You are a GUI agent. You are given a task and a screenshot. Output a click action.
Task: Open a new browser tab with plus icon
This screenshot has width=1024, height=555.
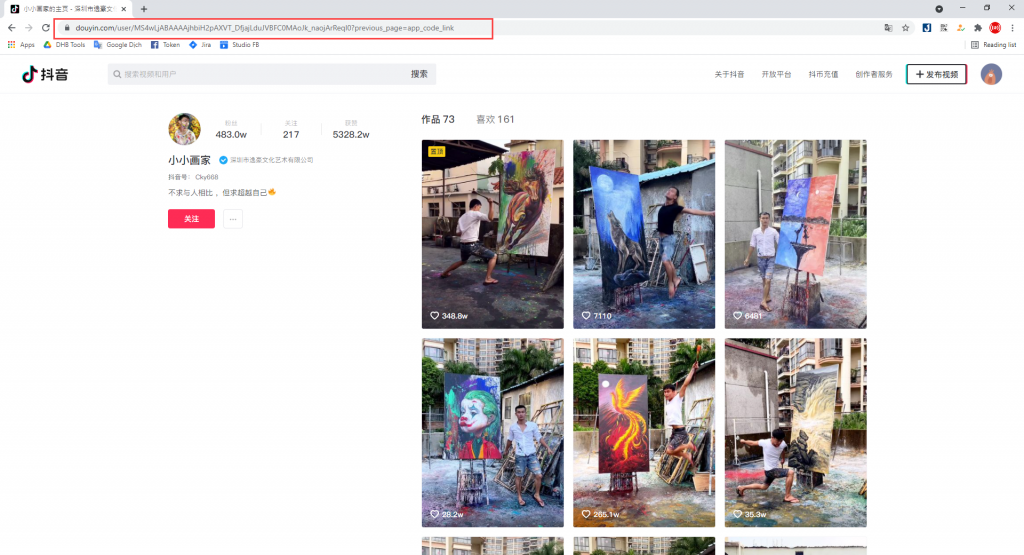point(144,9)
